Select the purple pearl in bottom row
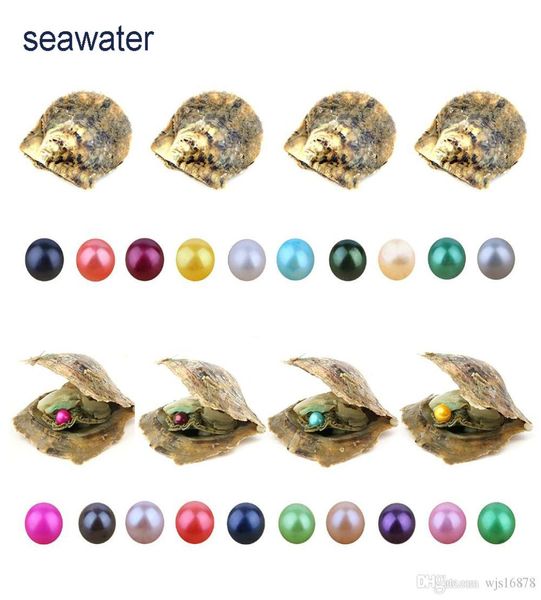Screen dimensions: 541x600 [397, 523]
